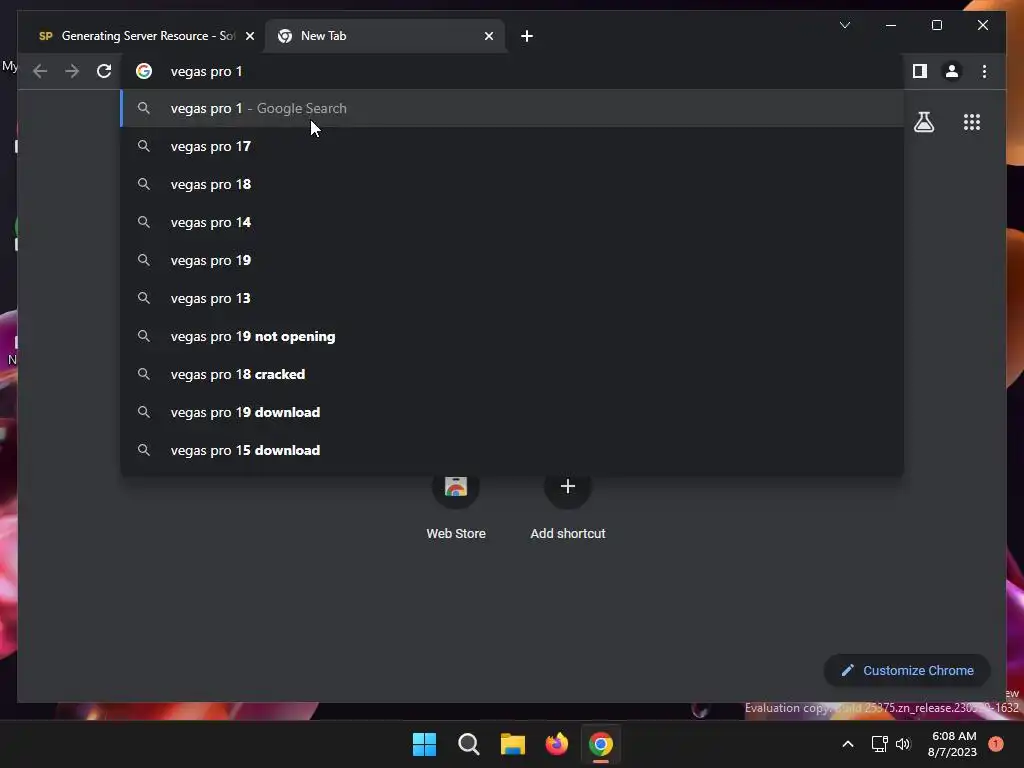
Task: Close the Generating Server Resource tab
Action: (x=249, y=36)
